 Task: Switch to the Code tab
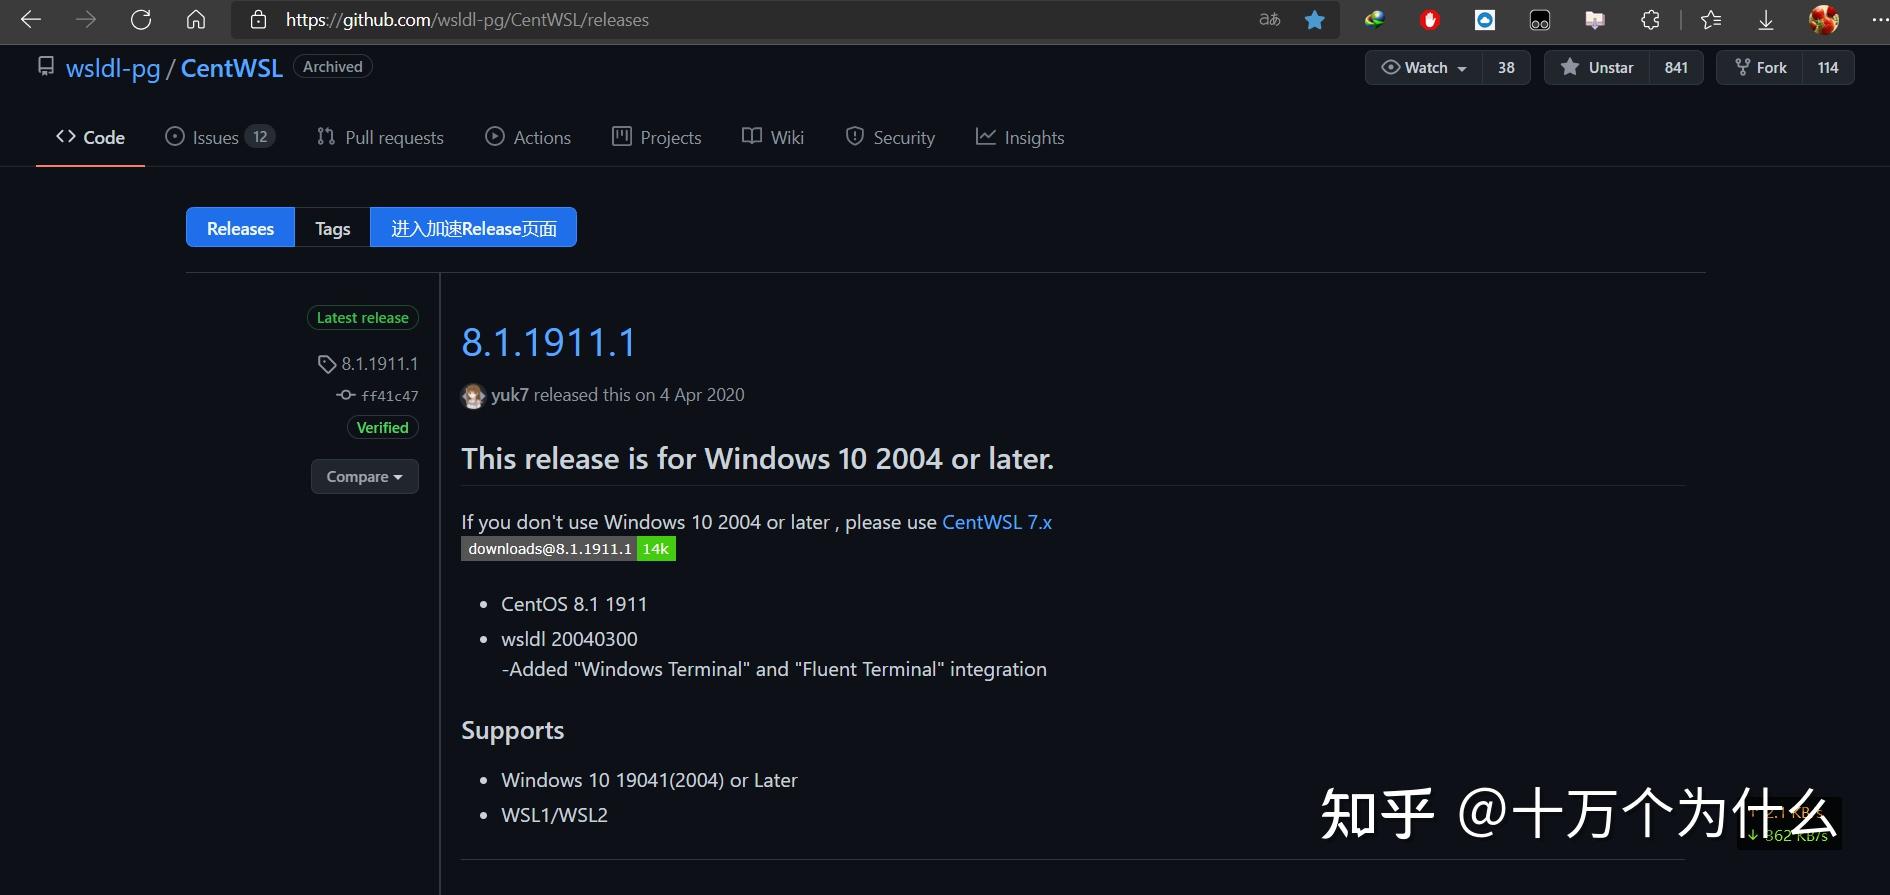pos(90,137)
